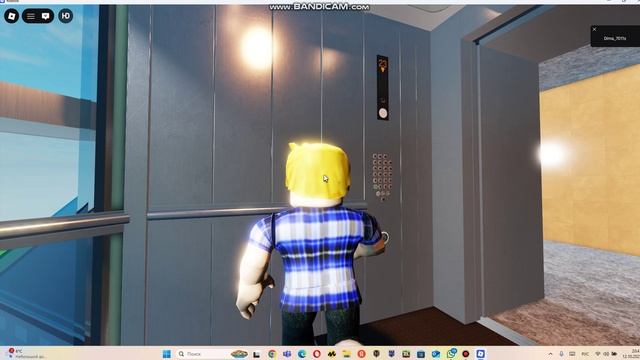This screenshot has width=640, height=360.
Task: Open WhatsApp from the taskbar
Action: click(451, 353)
